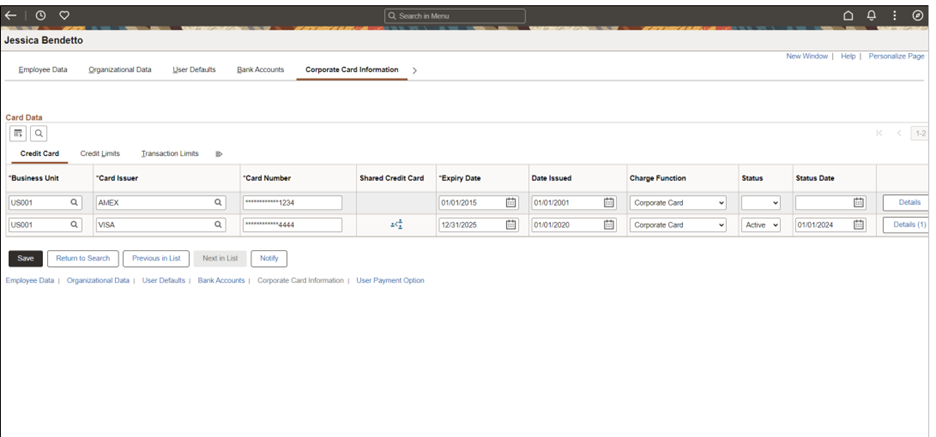The height and width of the screenshot is (437, 936).
Task: Open Expiry Date calendar for 01/01/2015
Action: coord(511,203)
